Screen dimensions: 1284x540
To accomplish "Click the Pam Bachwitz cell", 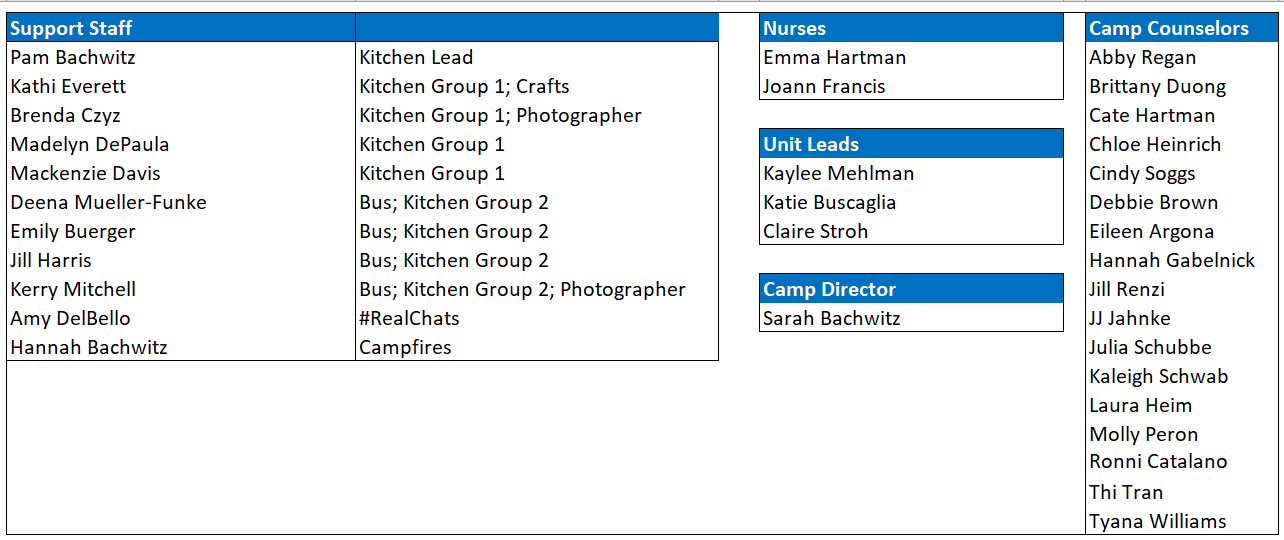I will 181,57.
